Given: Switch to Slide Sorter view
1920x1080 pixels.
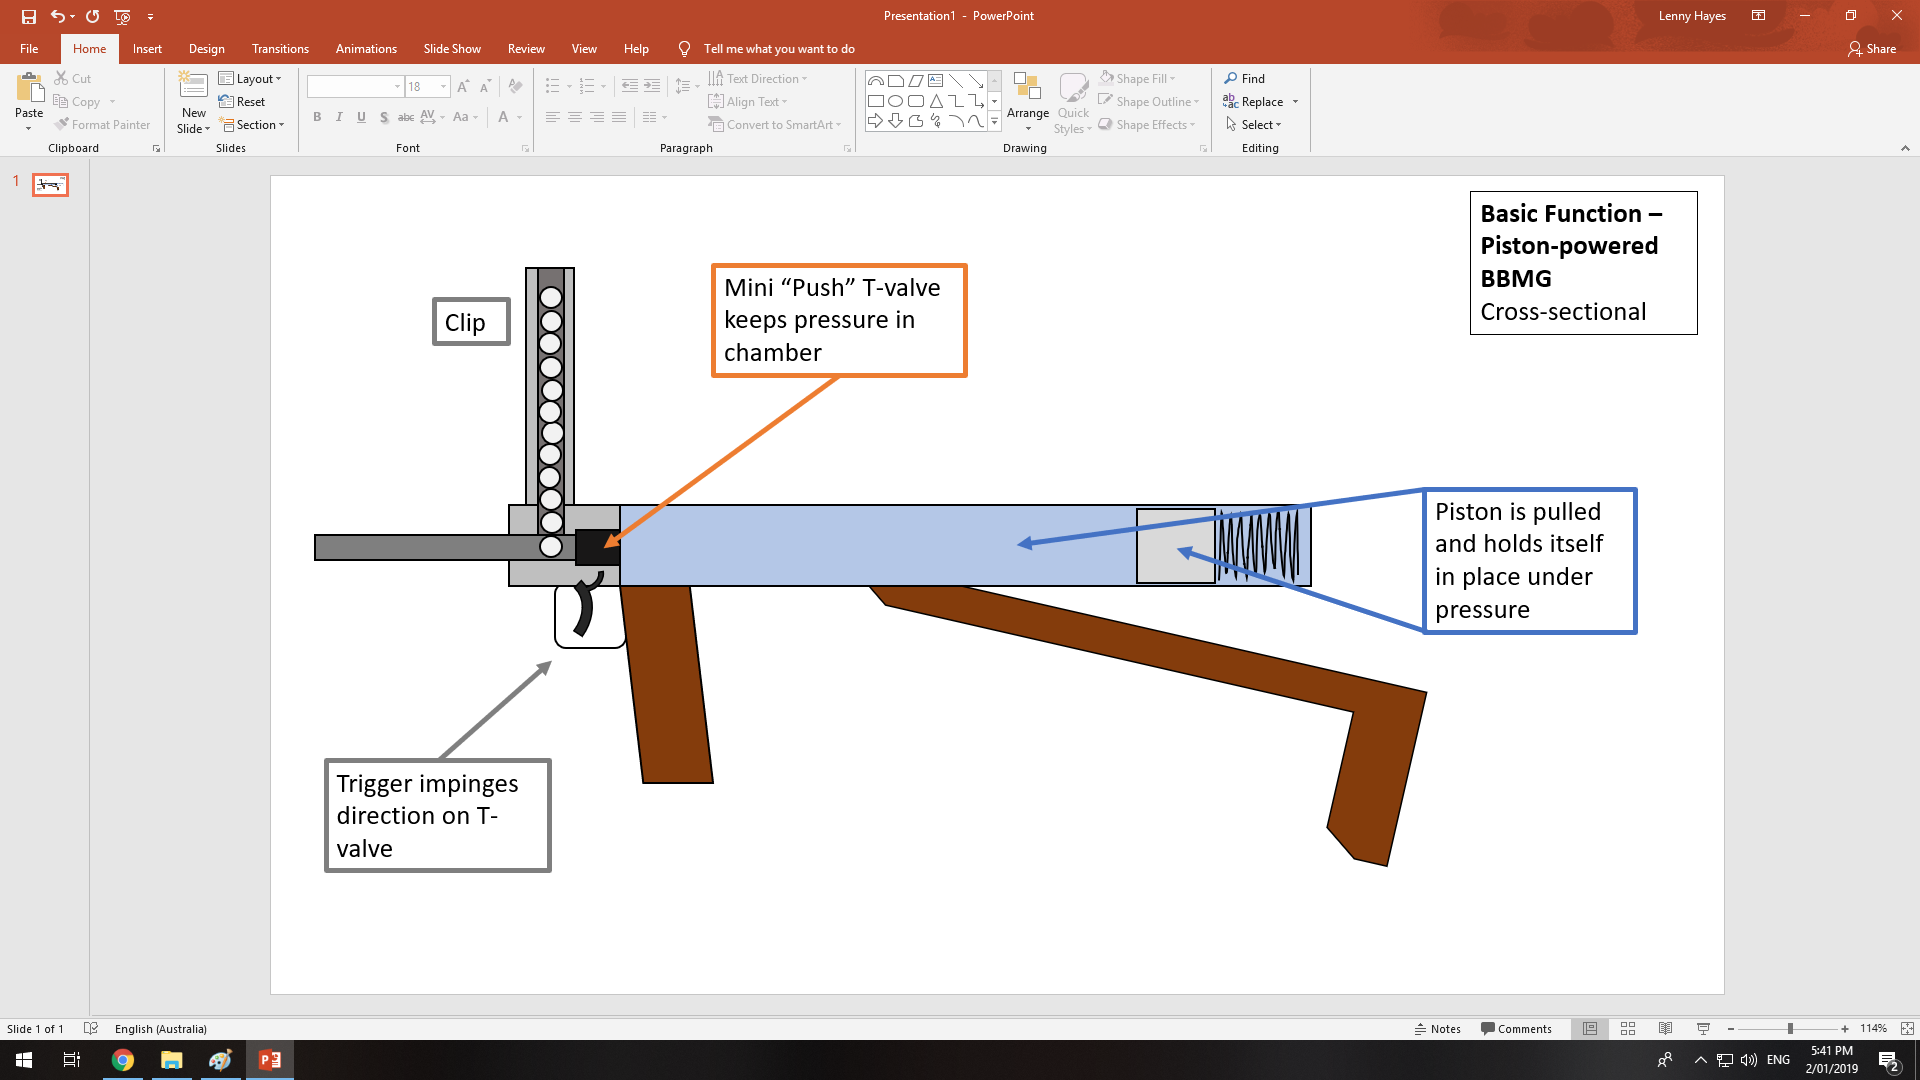Looking at the screenshot, I should pos(1628,1028).
